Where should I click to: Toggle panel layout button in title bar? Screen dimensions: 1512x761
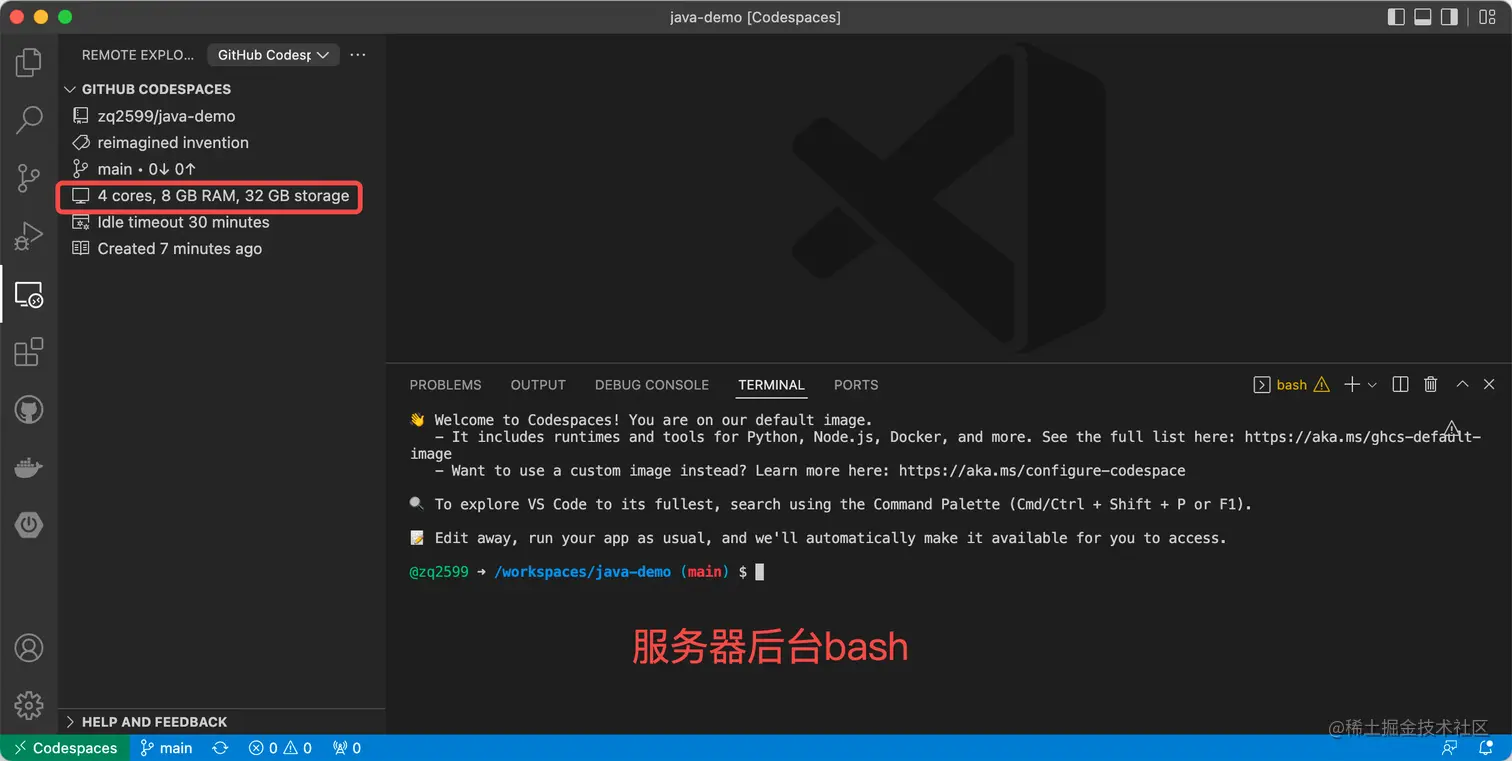[1423, 17]
